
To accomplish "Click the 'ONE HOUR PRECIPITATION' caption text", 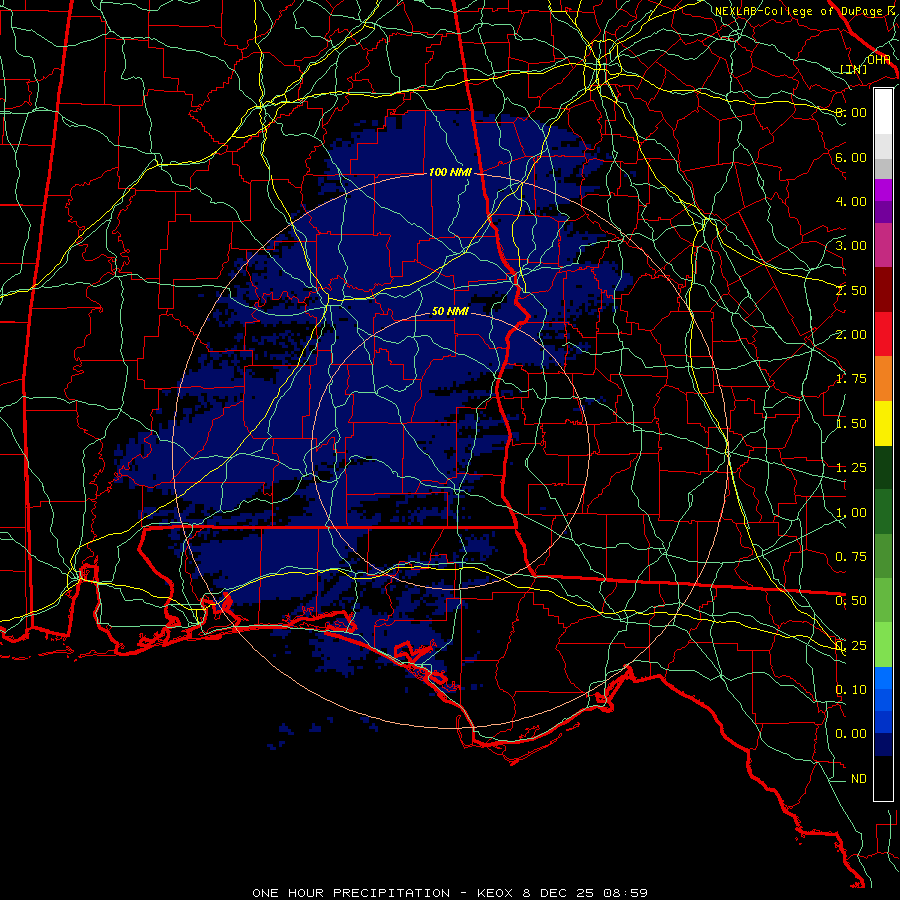I will tap(351, 893).
